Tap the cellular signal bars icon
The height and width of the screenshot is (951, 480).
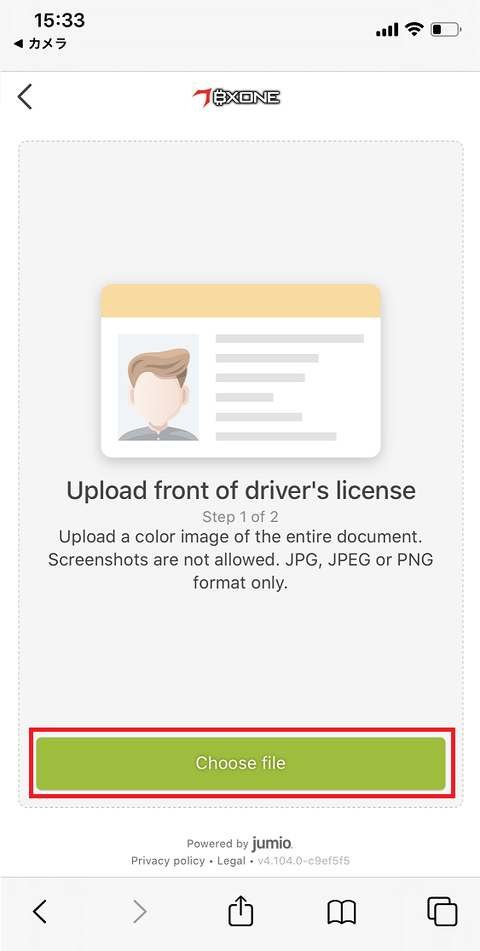click(x=387, y=30)
